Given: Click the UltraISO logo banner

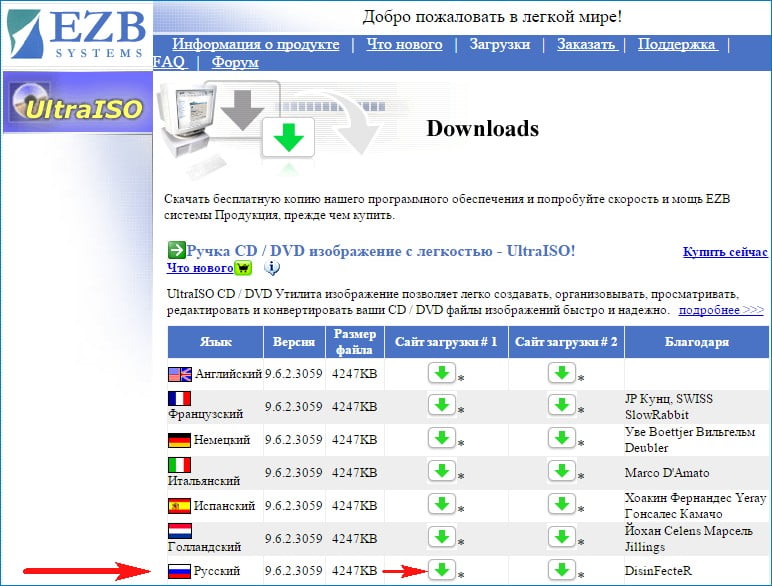Looking at the screenshot, I should click(x=76, y=103).
